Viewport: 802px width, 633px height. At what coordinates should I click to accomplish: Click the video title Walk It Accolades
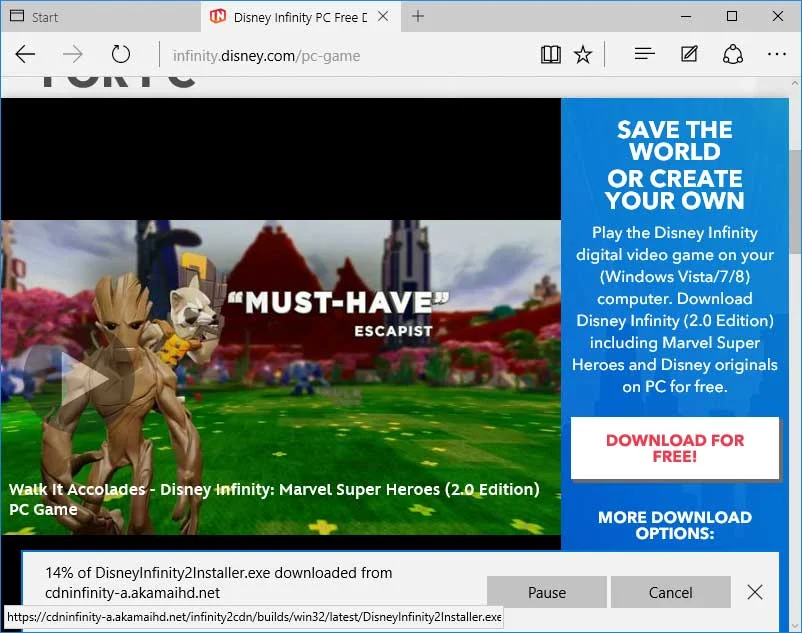click(274, 499)
